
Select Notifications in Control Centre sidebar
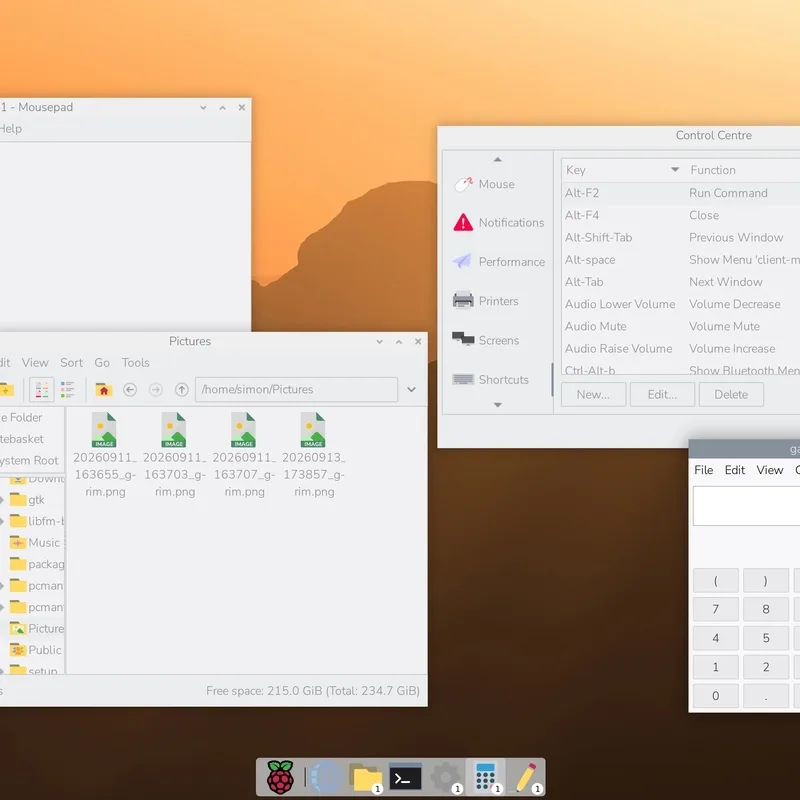pos(497,222)
